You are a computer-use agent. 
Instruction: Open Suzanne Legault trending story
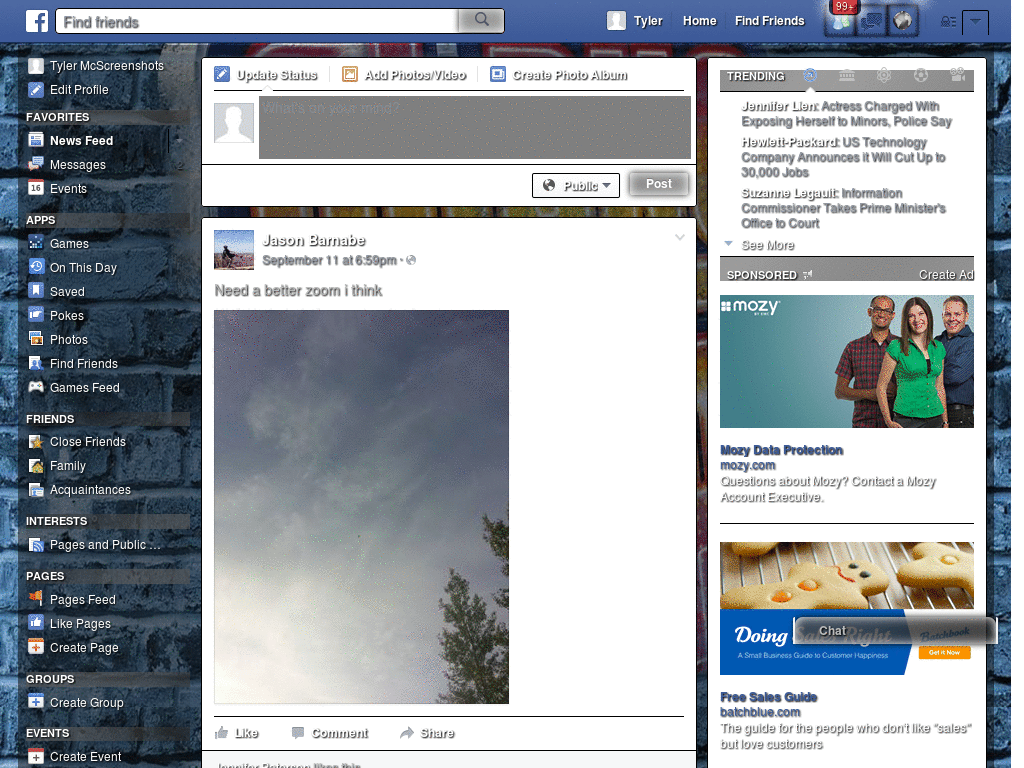pos(843,208)
